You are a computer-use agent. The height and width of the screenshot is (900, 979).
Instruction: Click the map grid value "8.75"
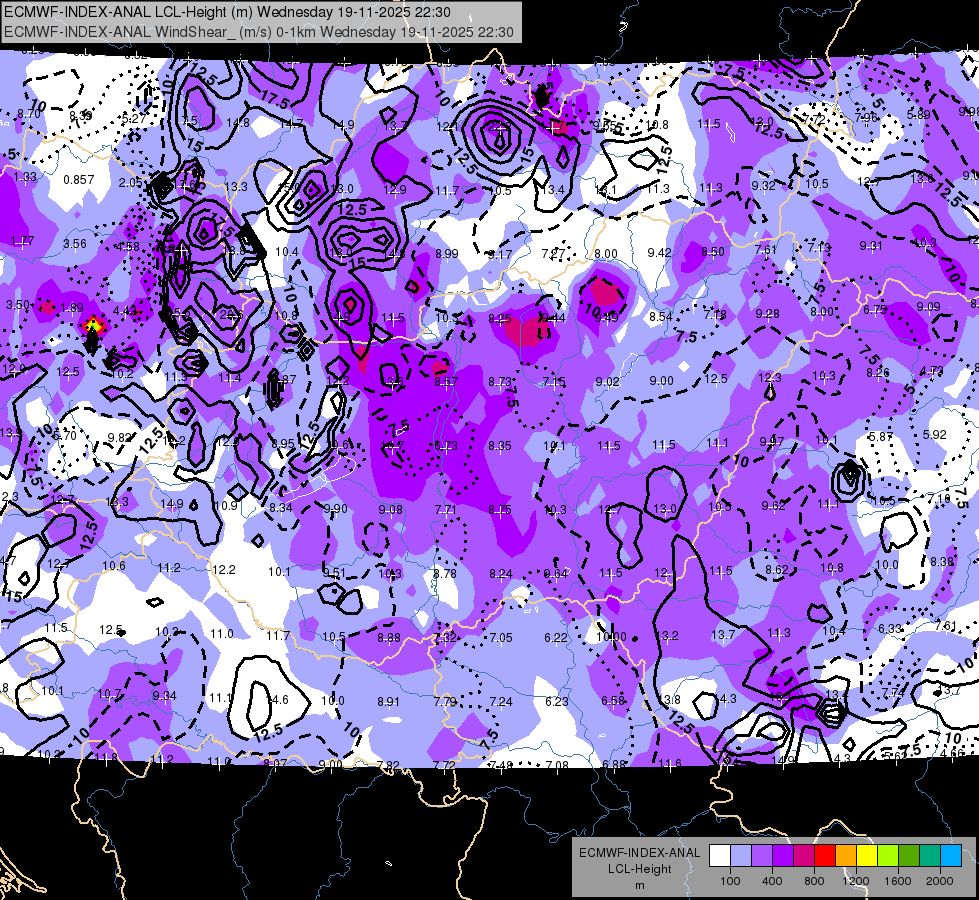pos(500,510)
